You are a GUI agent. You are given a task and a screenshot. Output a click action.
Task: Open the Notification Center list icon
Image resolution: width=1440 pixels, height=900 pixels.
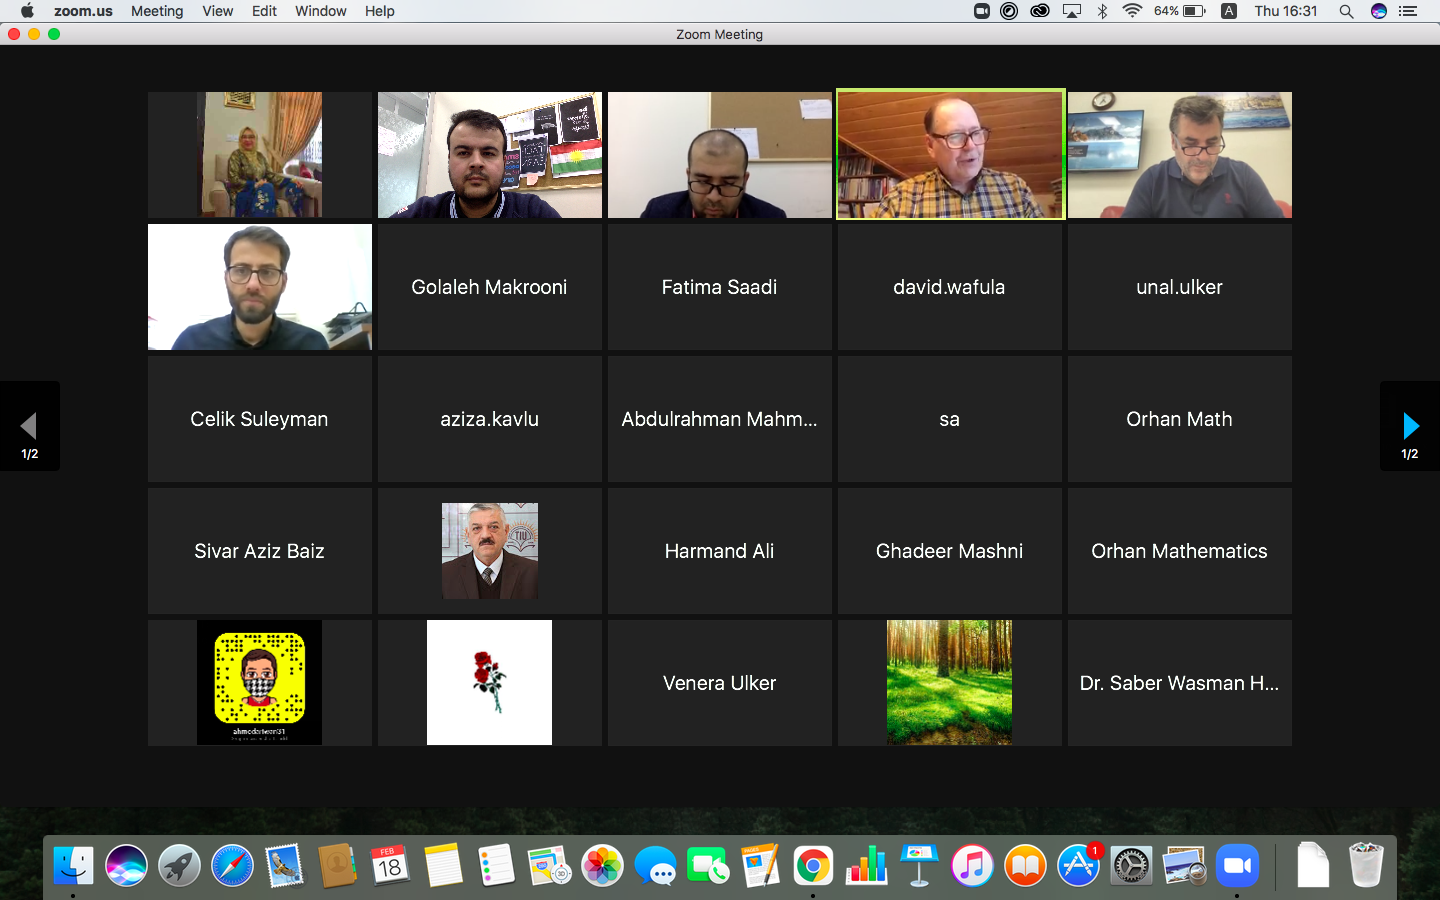click(x=1408, y=11)
